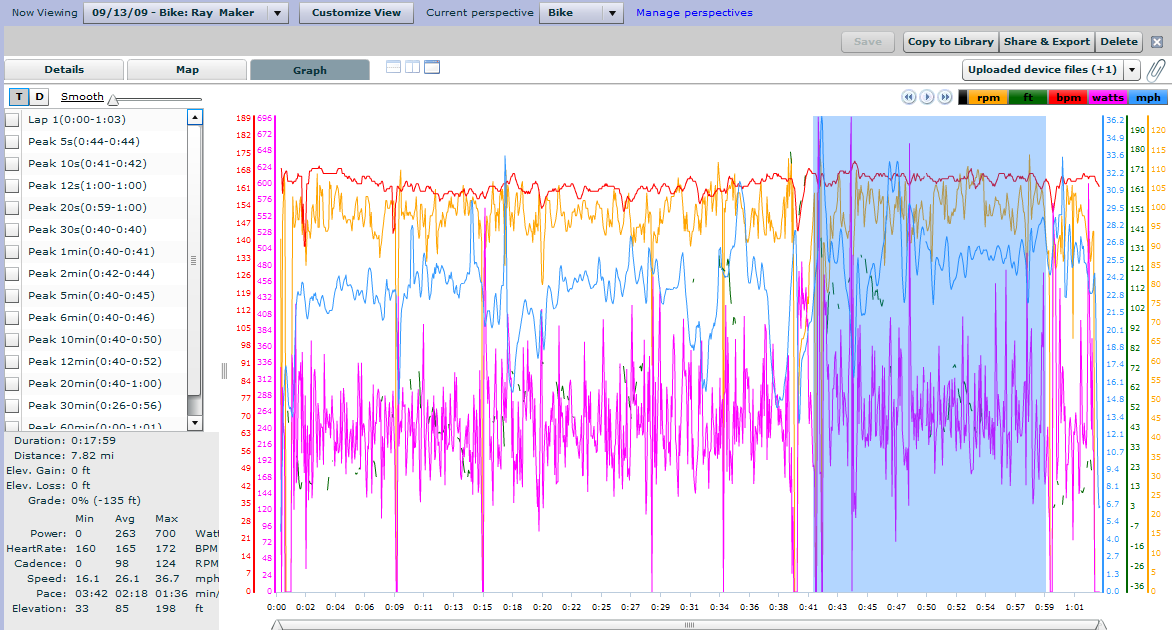This screenshot has height=630, width=1172.
Task: Start graph playback with play icon
Action: (927, 97)
